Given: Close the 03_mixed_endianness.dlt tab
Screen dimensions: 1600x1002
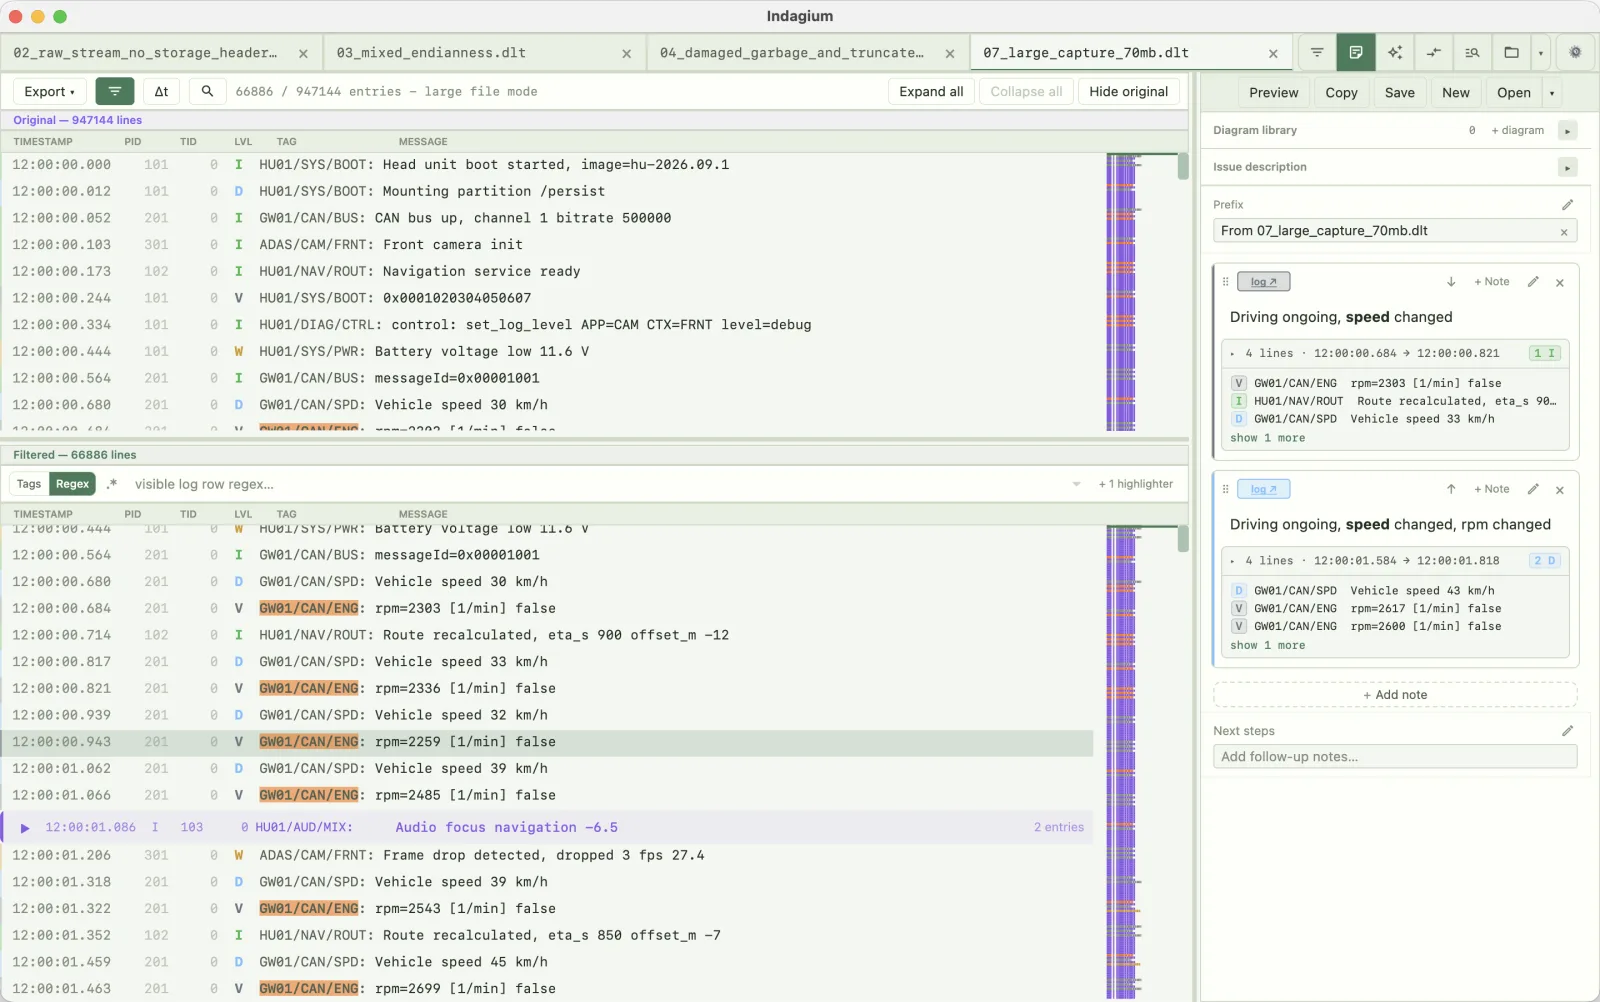Looking at the screenshot, I should (627, 54).
